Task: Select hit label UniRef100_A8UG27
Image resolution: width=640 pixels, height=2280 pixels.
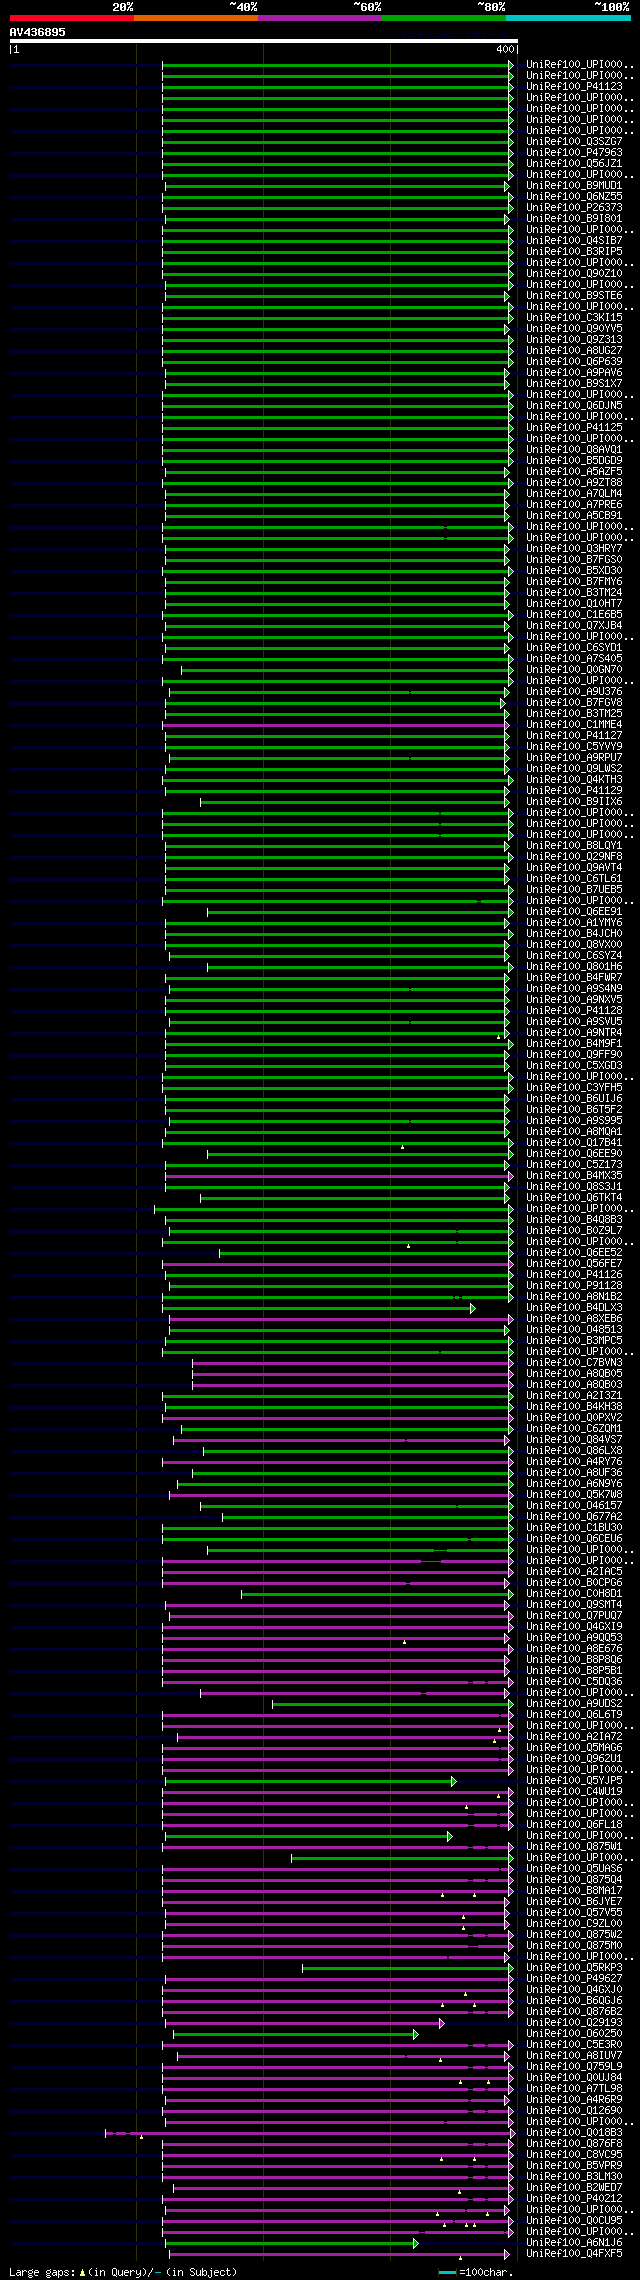Action: (x=574, y=350)
